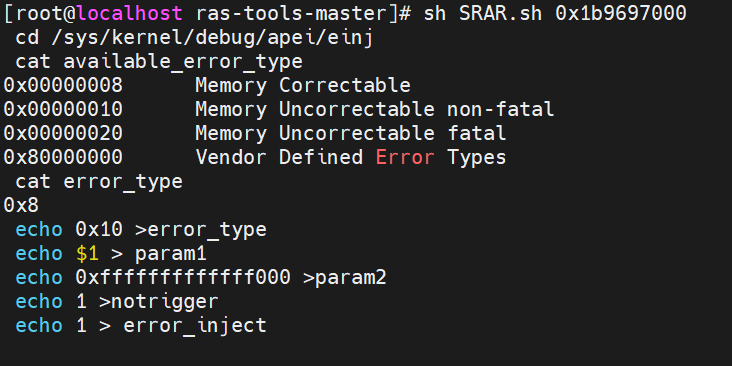Click the /sys/kernel/debug/apei/einj path
This screenshot has height=366, width=732.
click(x=213, y=38)
